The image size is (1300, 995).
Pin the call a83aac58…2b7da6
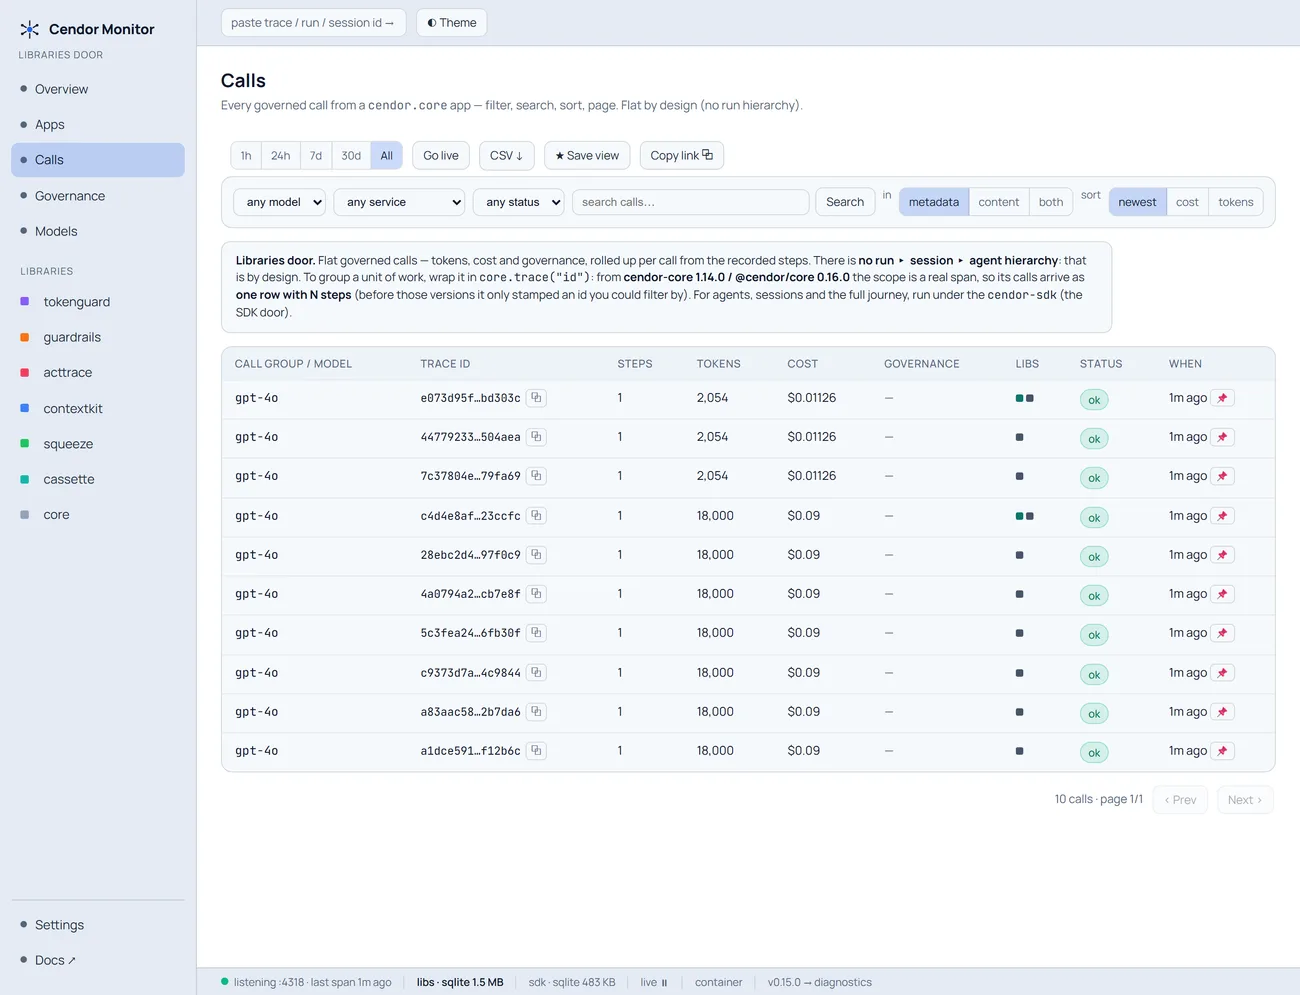[x=1222, y=712]
